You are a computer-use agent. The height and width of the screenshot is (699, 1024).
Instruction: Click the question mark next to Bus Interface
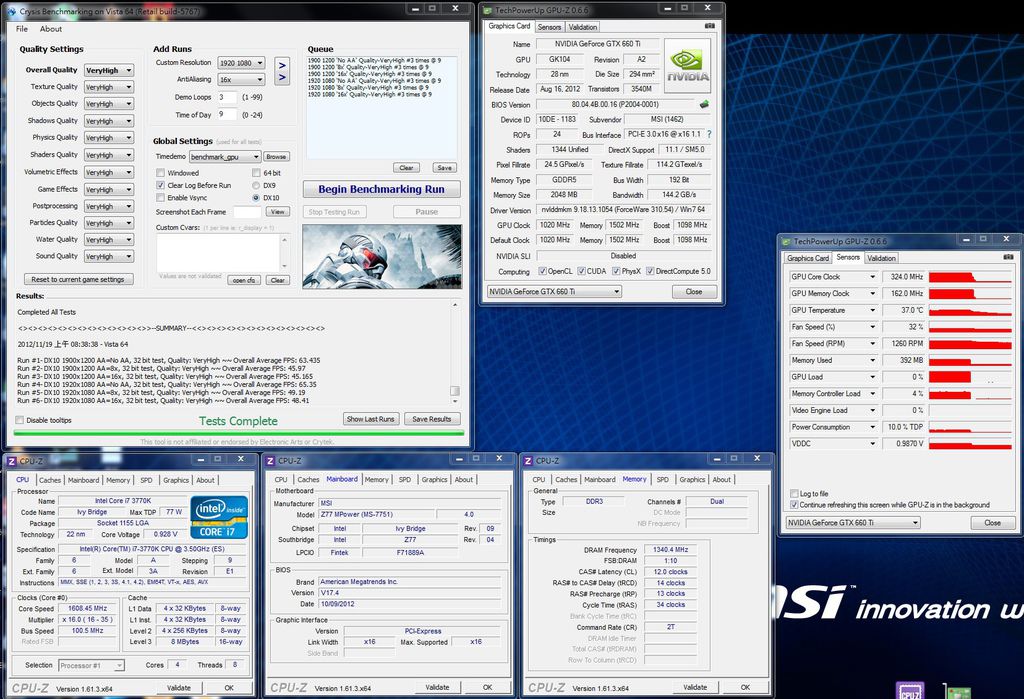(x=709, y=134)
